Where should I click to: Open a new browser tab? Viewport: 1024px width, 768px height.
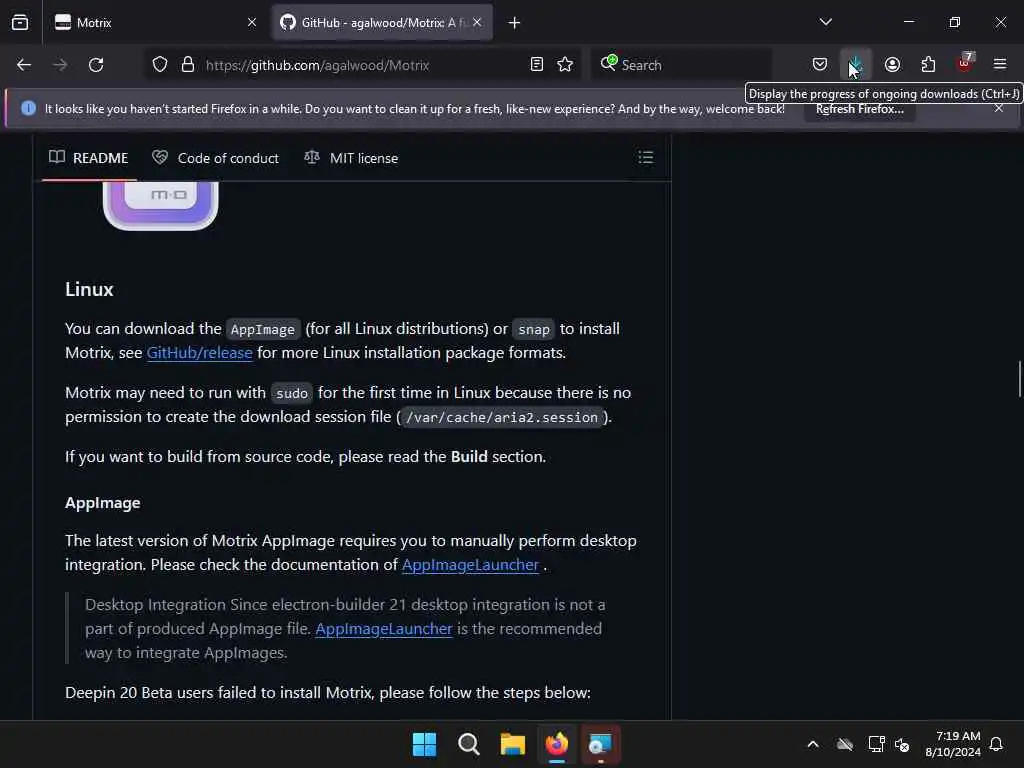pos(515,23)
